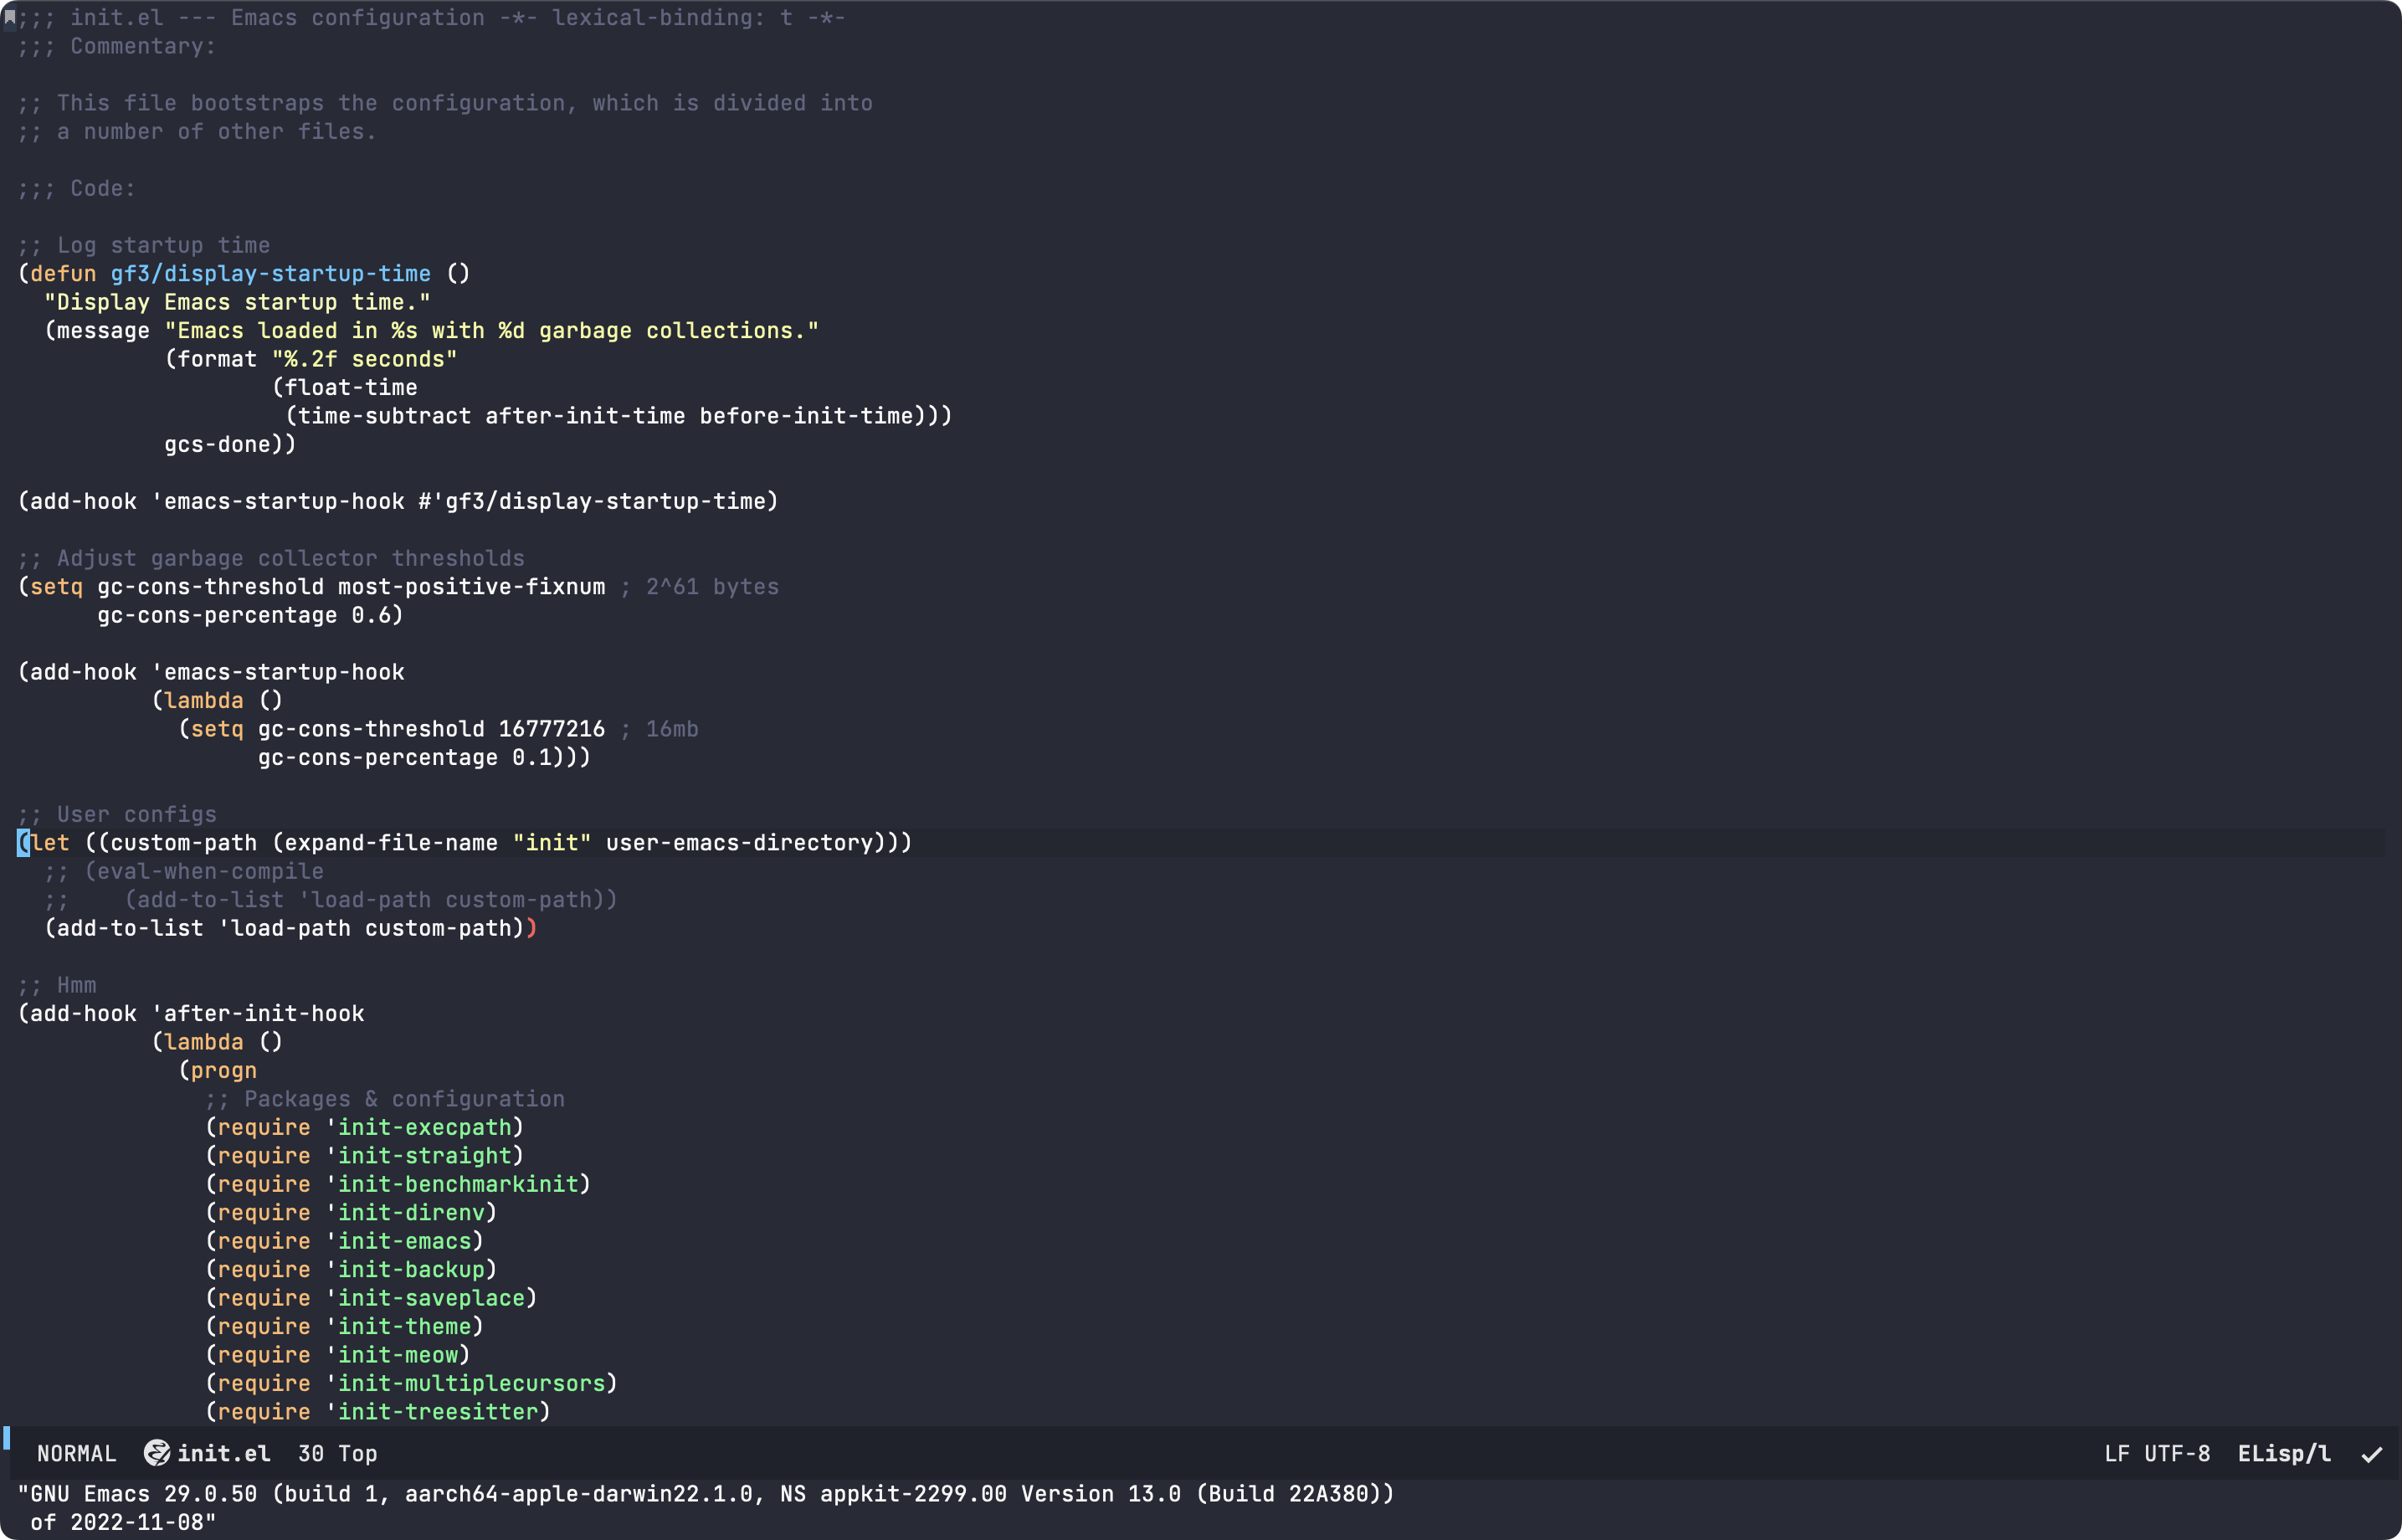
Task: Click the red highlighted closing parenthesis
Action: (531, 928)
